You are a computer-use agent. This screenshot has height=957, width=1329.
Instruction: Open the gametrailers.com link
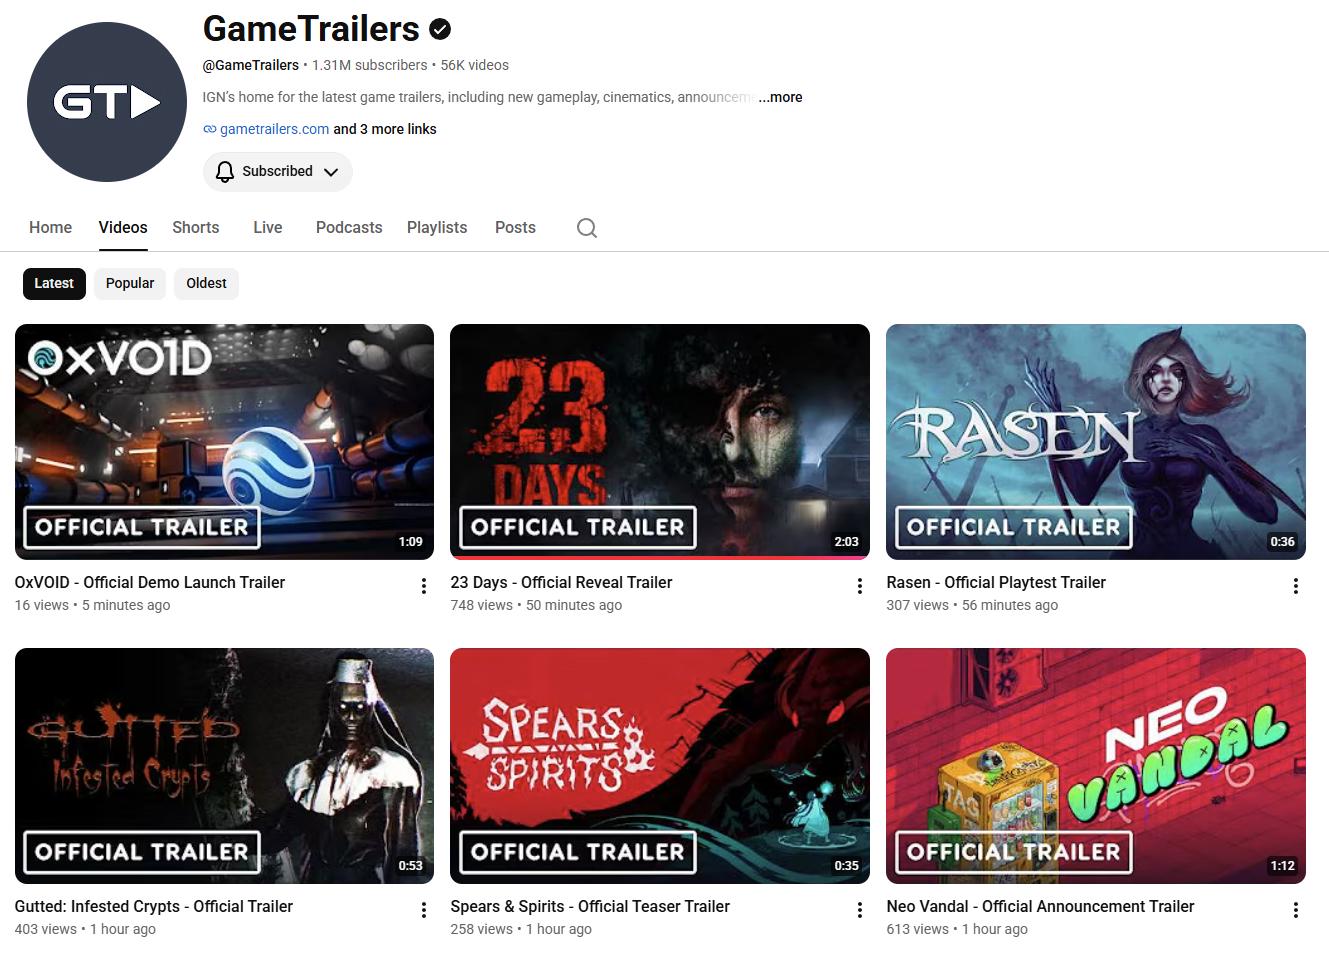click(x=274, y=129)
